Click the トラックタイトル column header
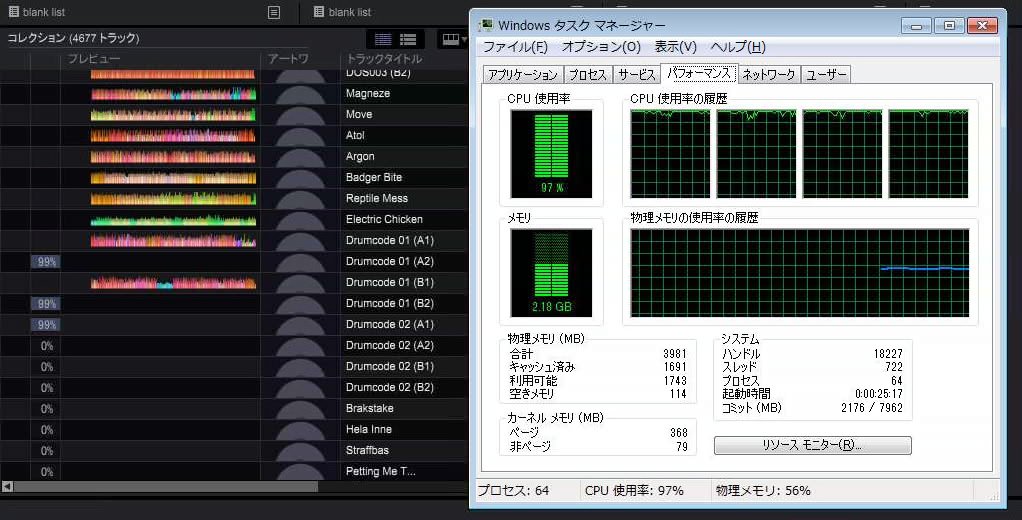 384,59
